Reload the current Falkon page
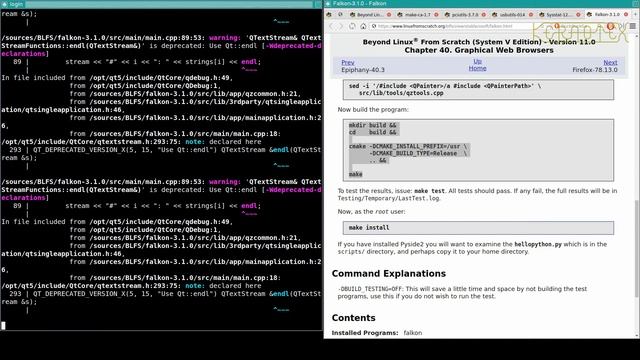 [352, 26]
